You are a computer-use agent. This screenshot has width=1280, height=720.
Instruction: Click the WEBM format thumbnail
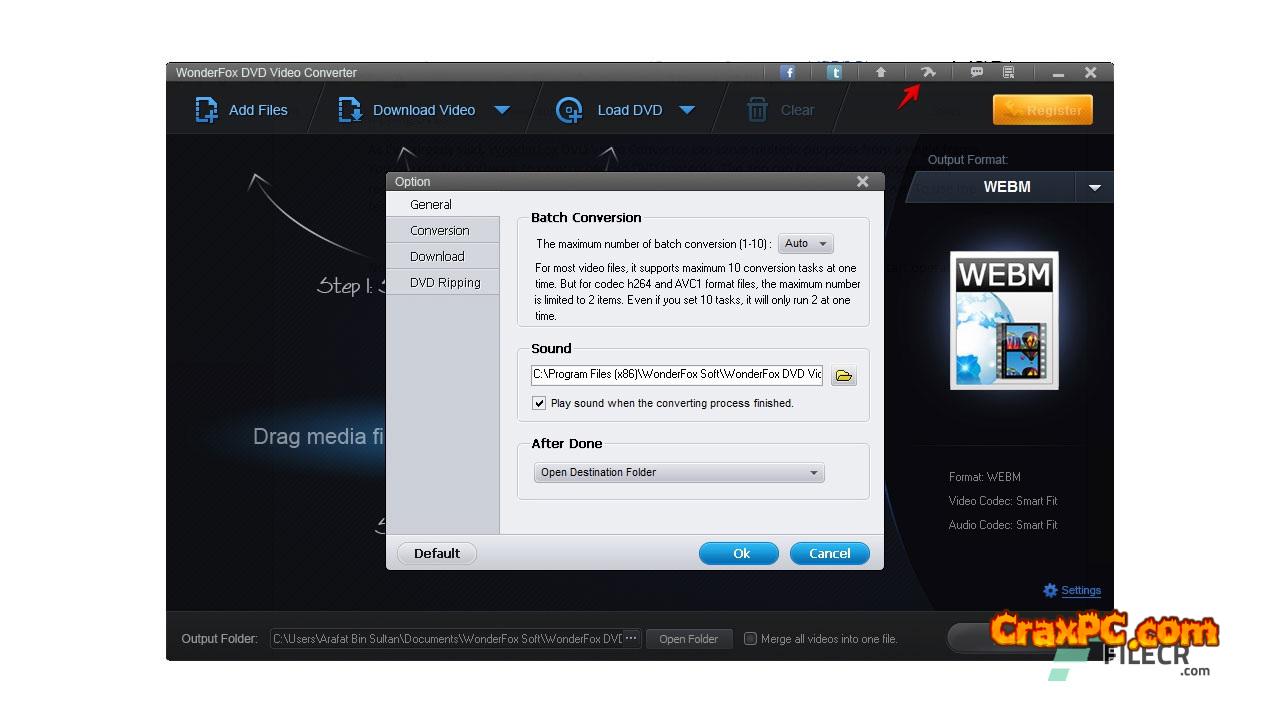click(1004, 320)
